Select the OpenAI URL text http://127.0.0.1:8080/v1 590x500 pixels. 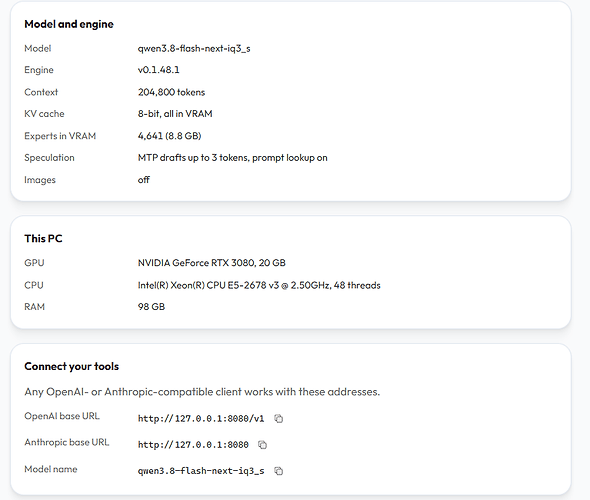pyautogui.click(x=201, y=418)
